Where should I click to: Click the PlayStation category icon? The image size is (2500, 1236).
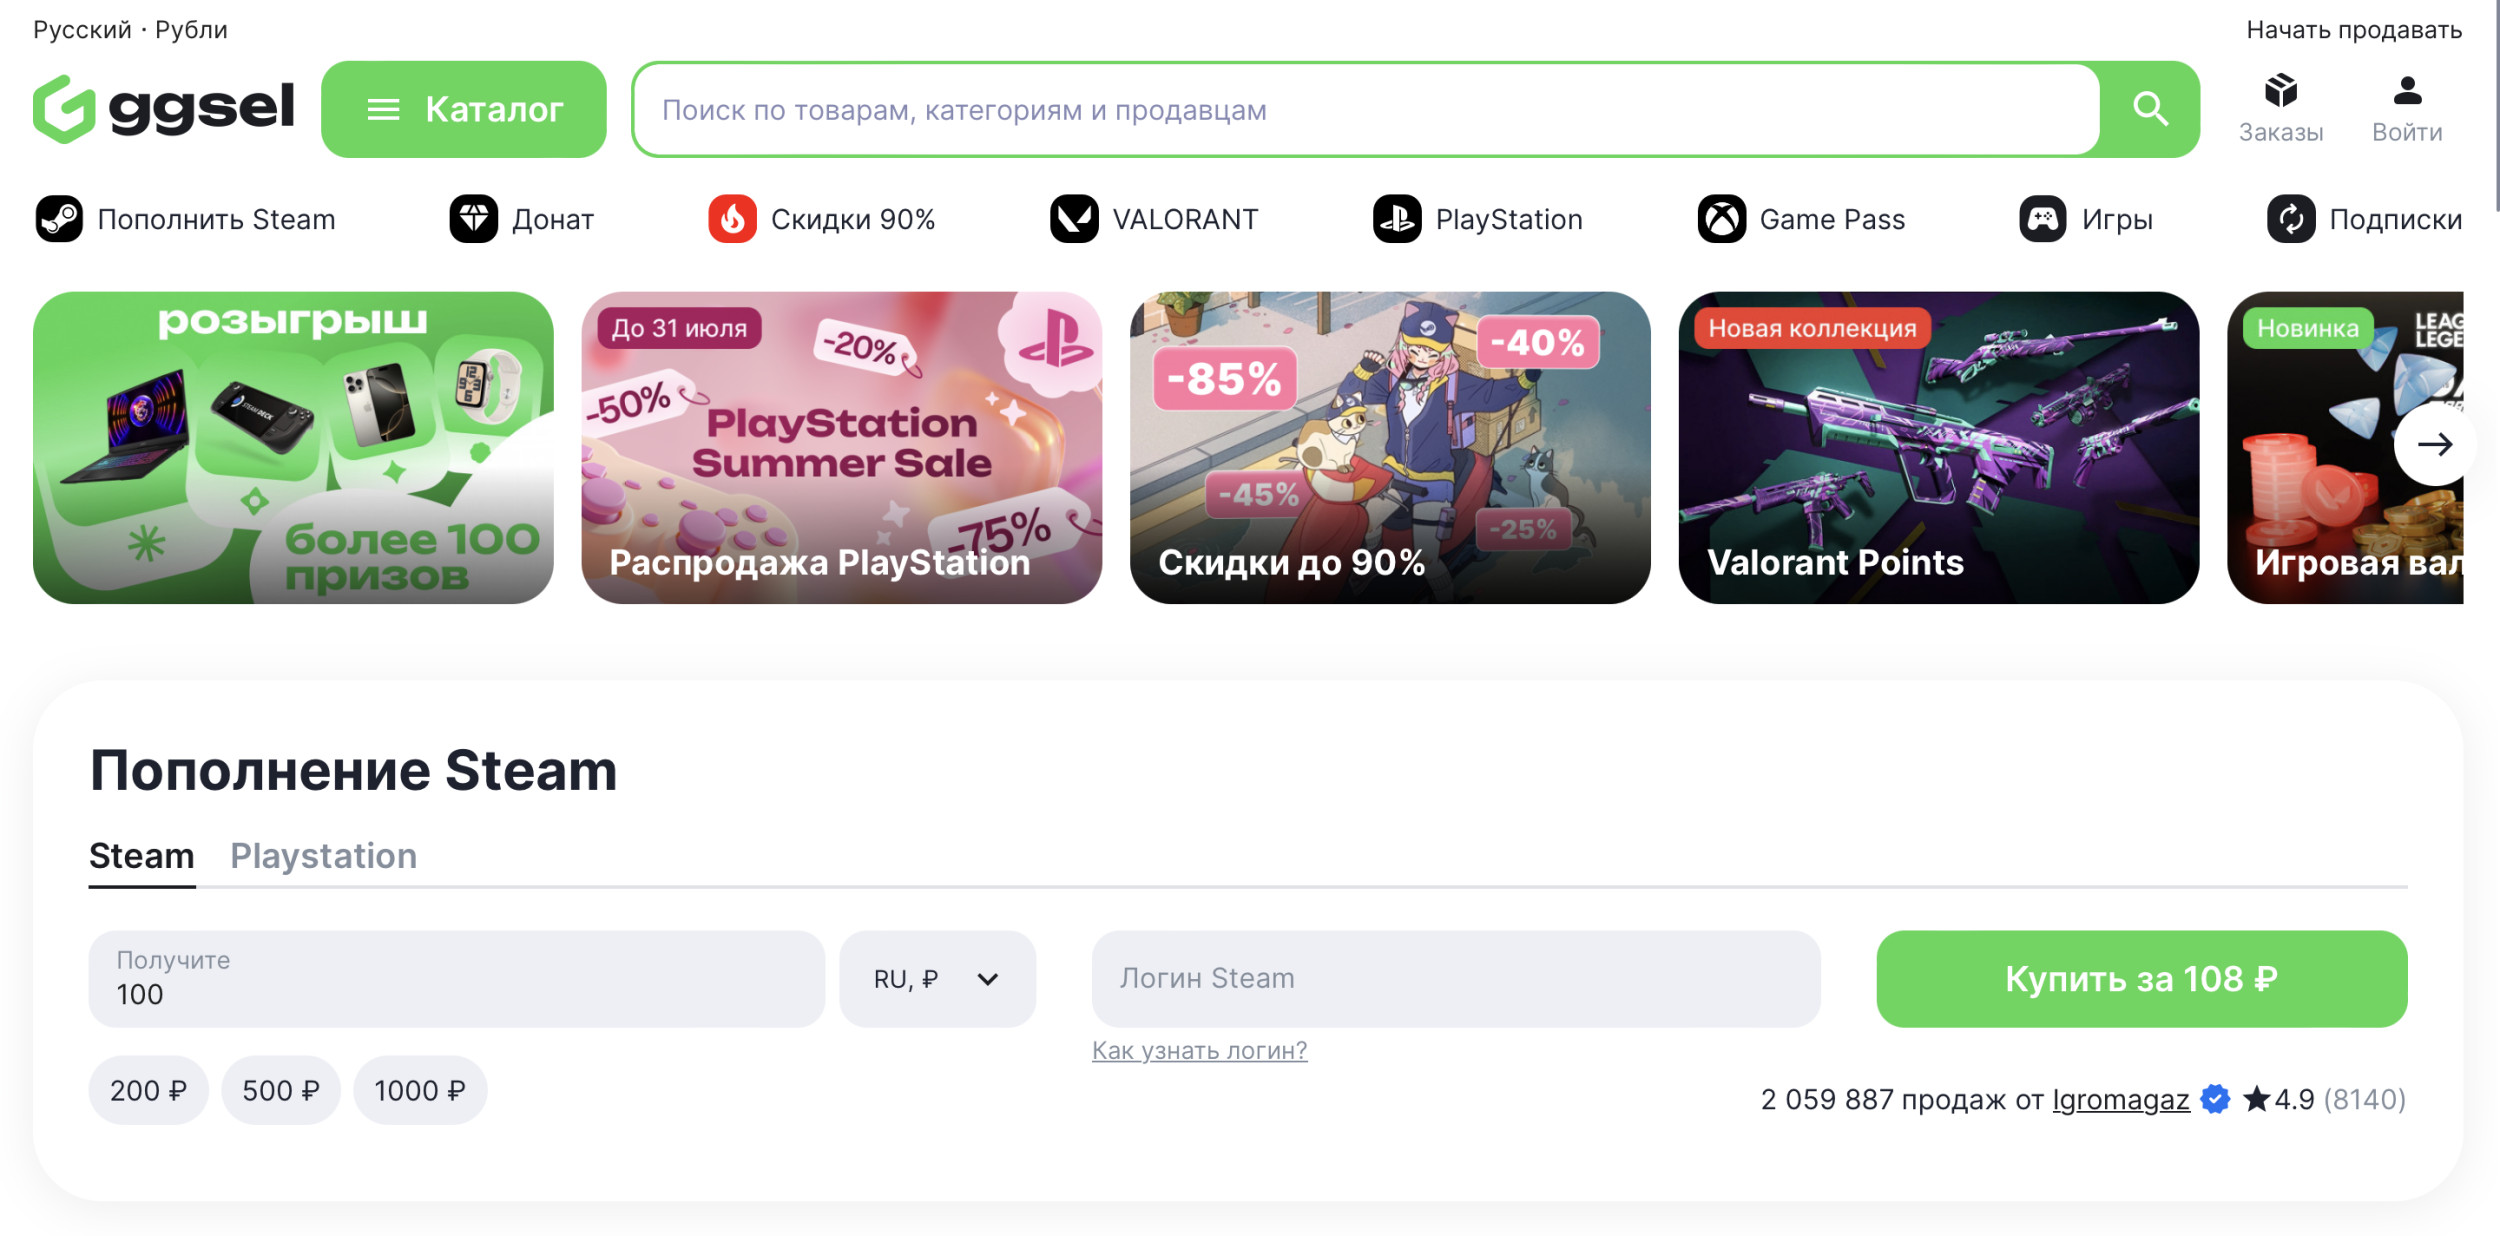coord(1397,219)
